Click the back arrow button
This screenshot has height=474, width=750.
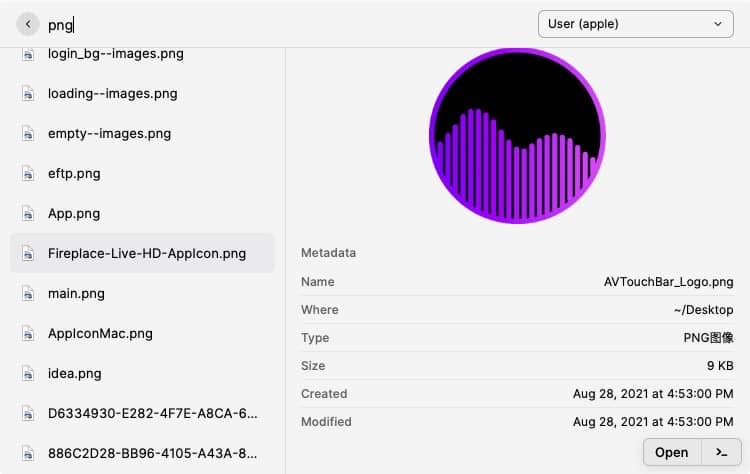coord(28,24)
